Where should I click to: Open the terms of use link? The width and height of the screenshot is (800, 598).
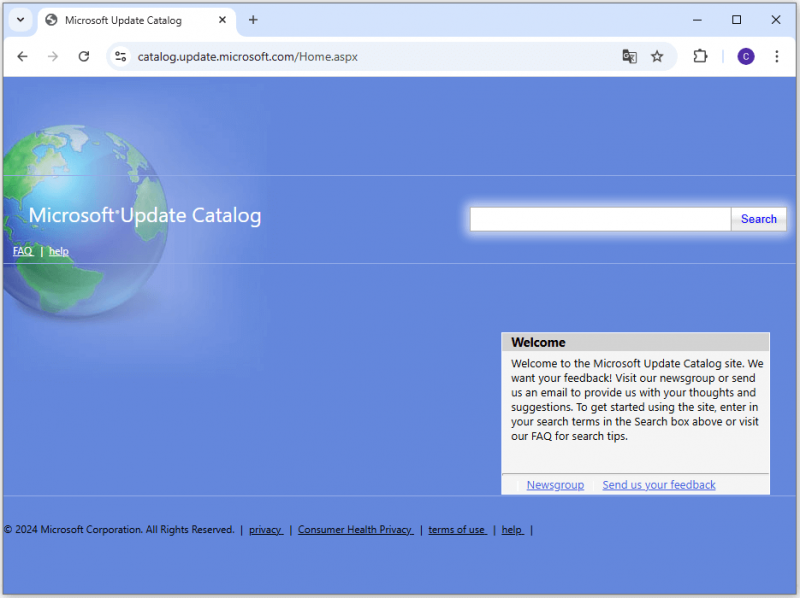(x=457, y=530)
